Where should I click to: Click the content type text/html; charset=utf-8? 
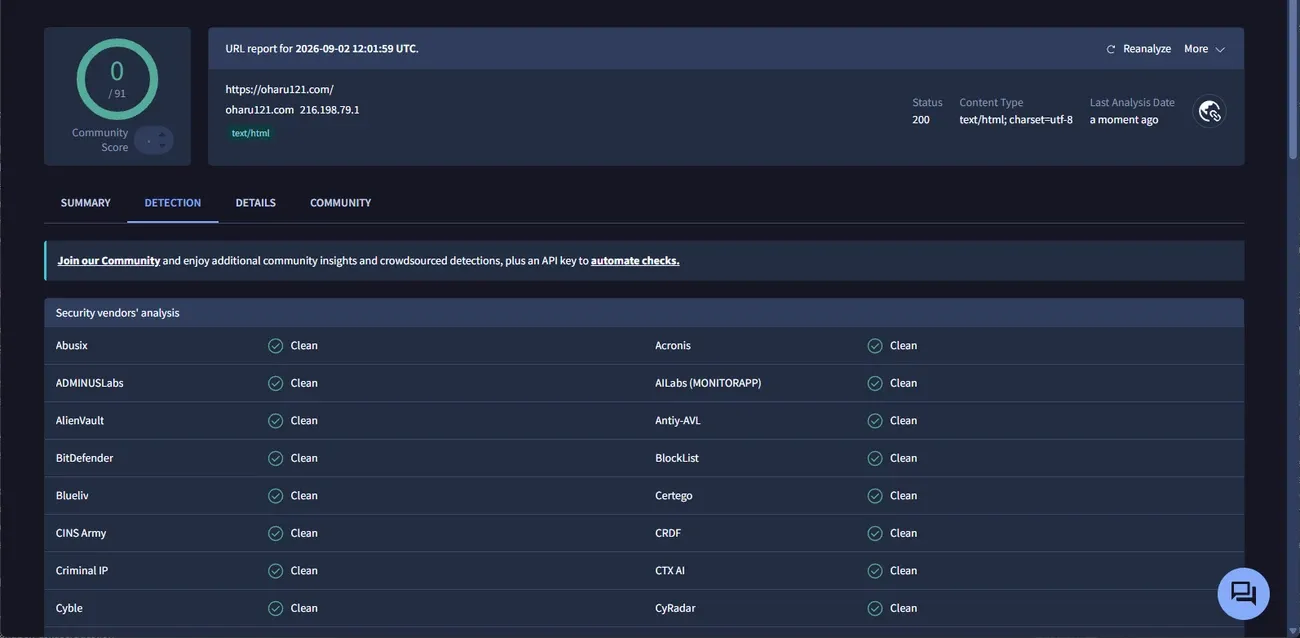pos(1016,120)
